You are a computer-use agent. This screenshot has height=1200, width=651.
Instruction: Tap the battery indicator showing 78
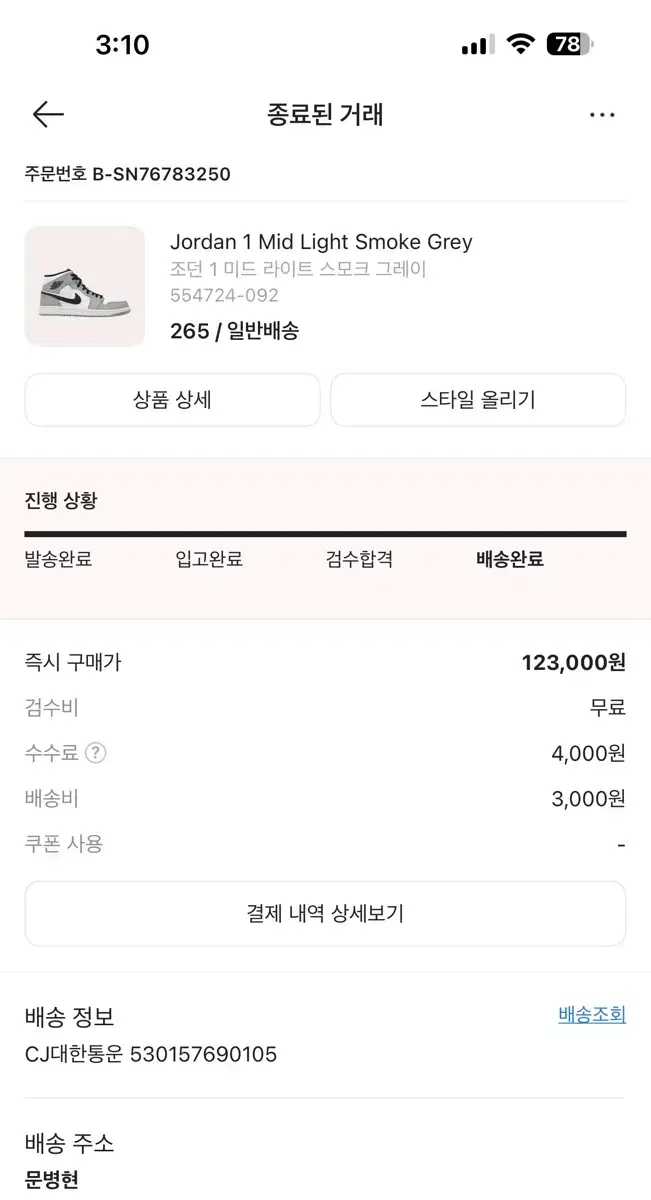tap(567, 44)
